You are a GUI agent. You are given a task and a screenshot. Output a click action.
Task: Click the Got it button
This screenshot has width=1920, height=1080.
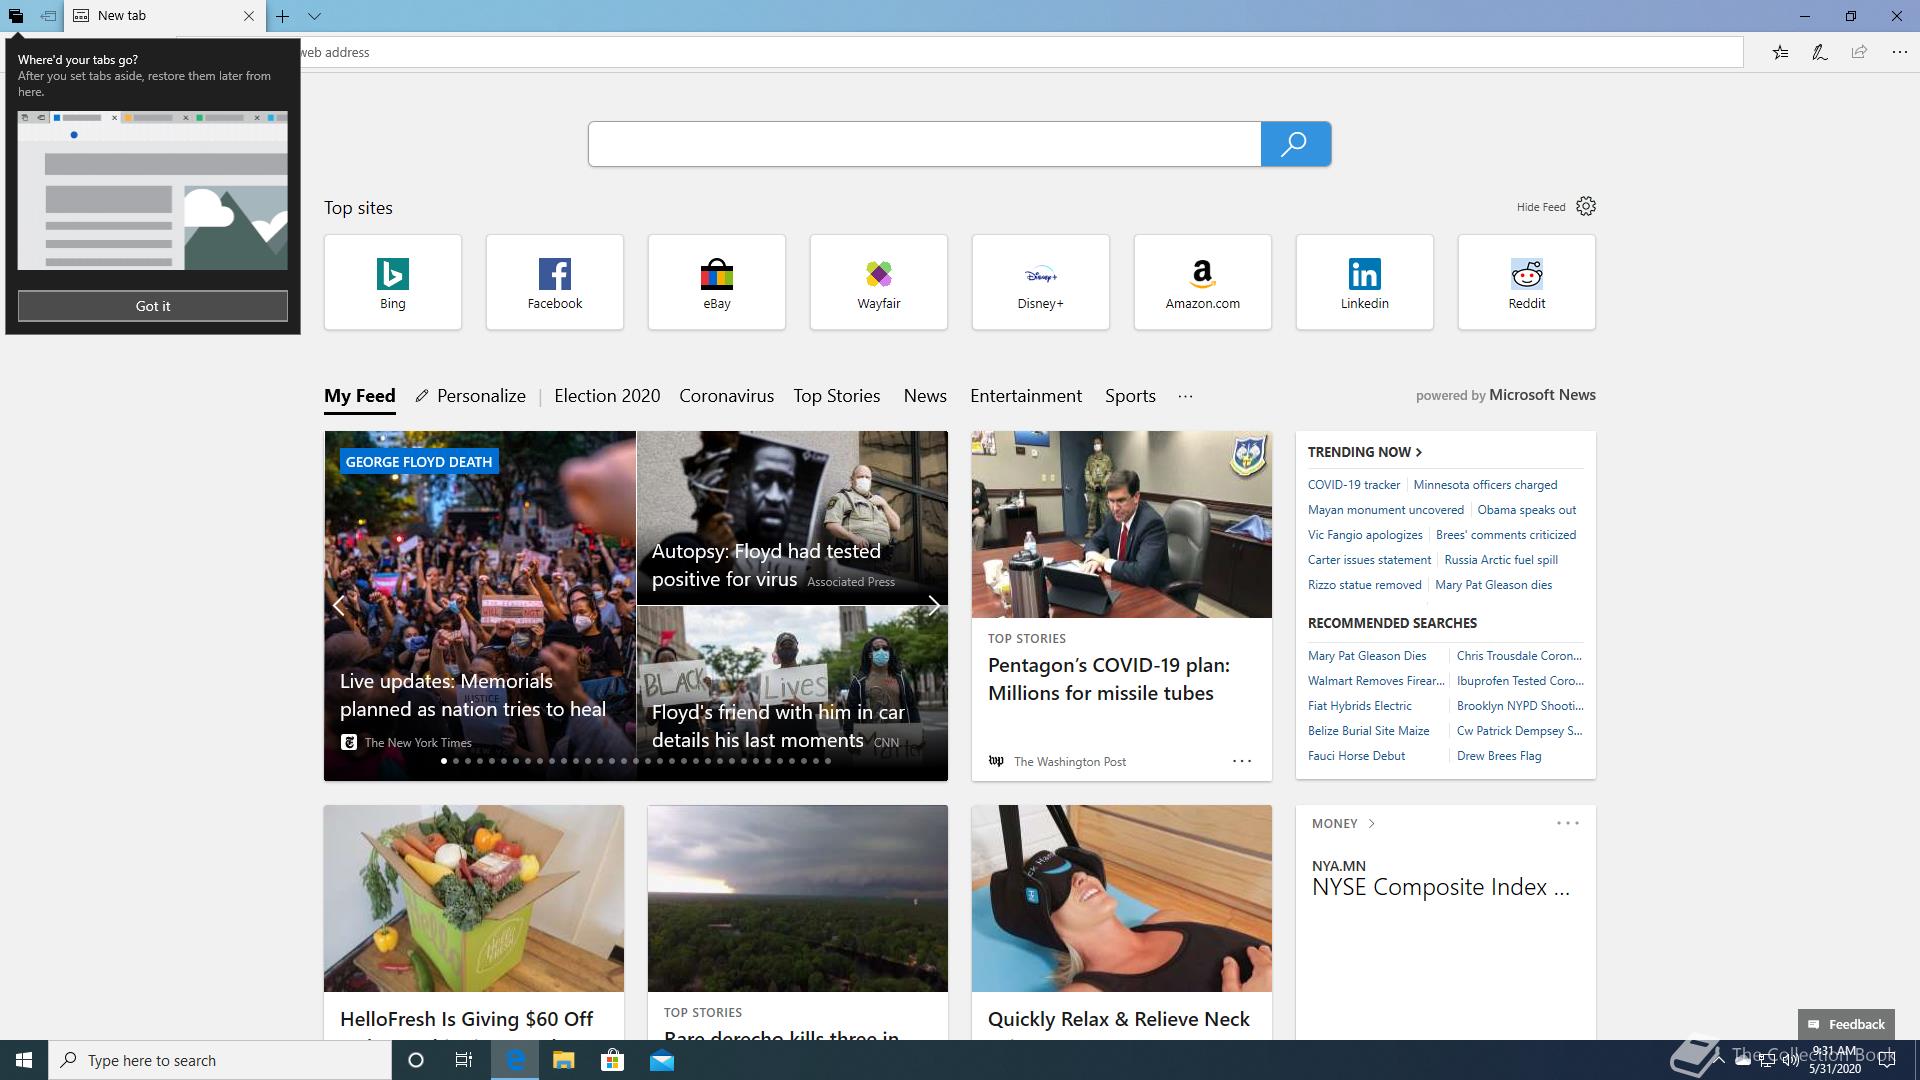point(153,306)
